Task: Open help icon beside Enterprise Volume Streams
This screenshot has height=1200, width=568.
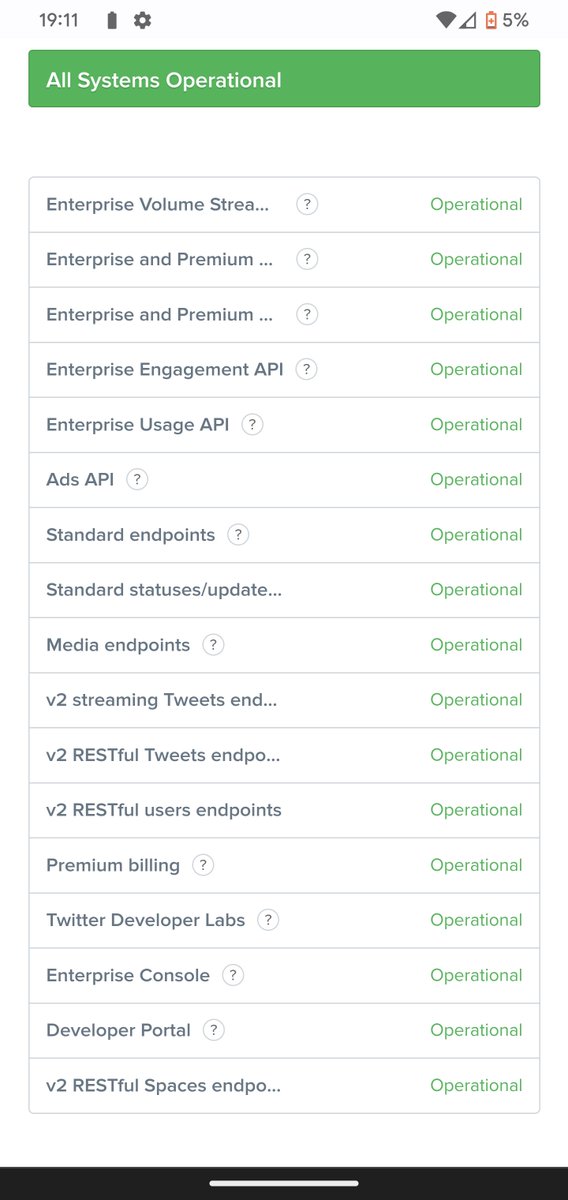Action: point(307,204)
